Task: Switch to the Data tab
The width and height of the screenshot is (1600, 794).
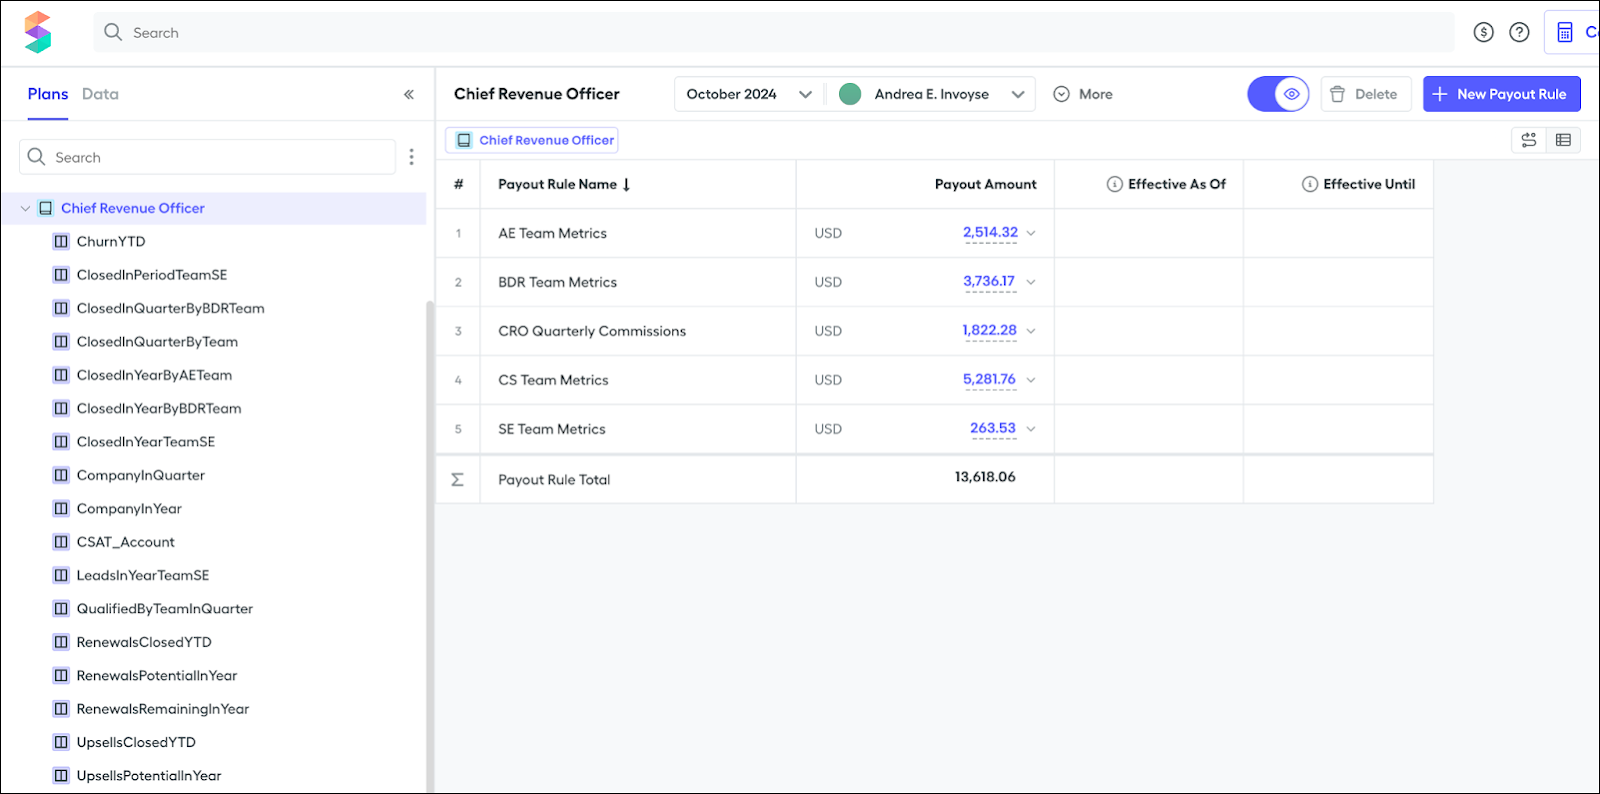Action: 100,94
